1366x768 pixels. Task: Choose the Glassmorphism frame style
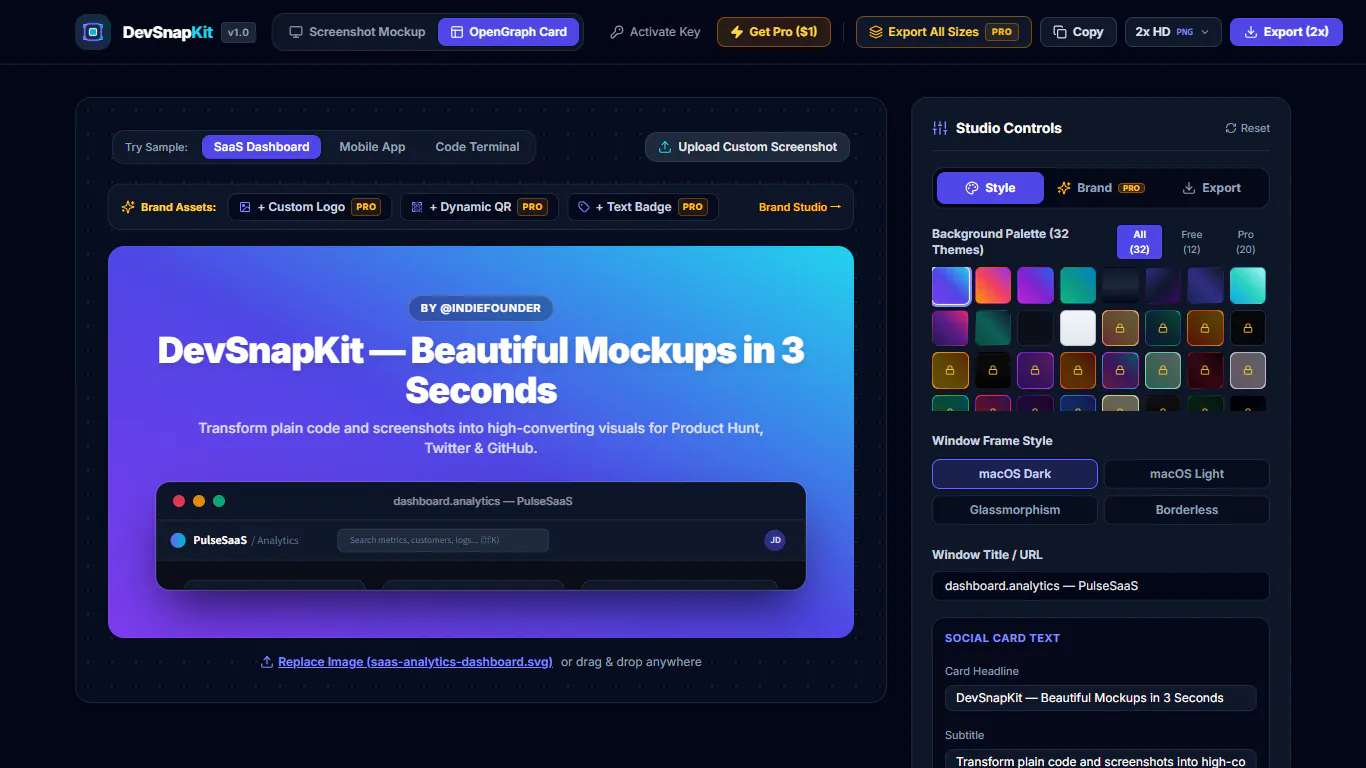[x=1015, y=510]
